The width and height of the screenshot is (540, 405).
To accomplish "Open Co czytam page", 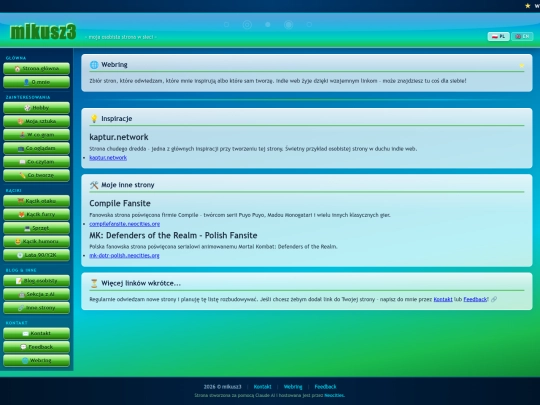I will pyautogui.click(x=37, y=162).
